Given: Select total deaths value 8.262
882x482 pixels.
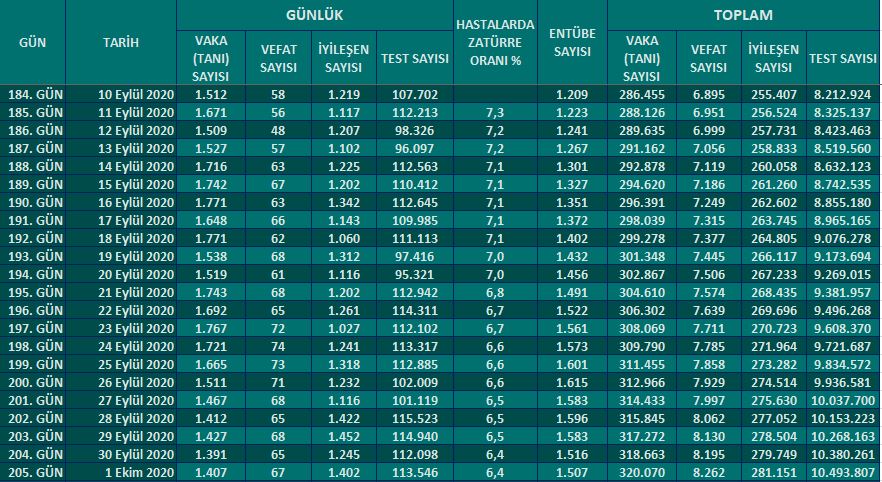Looking at the screenshot, I should (708, 472).
